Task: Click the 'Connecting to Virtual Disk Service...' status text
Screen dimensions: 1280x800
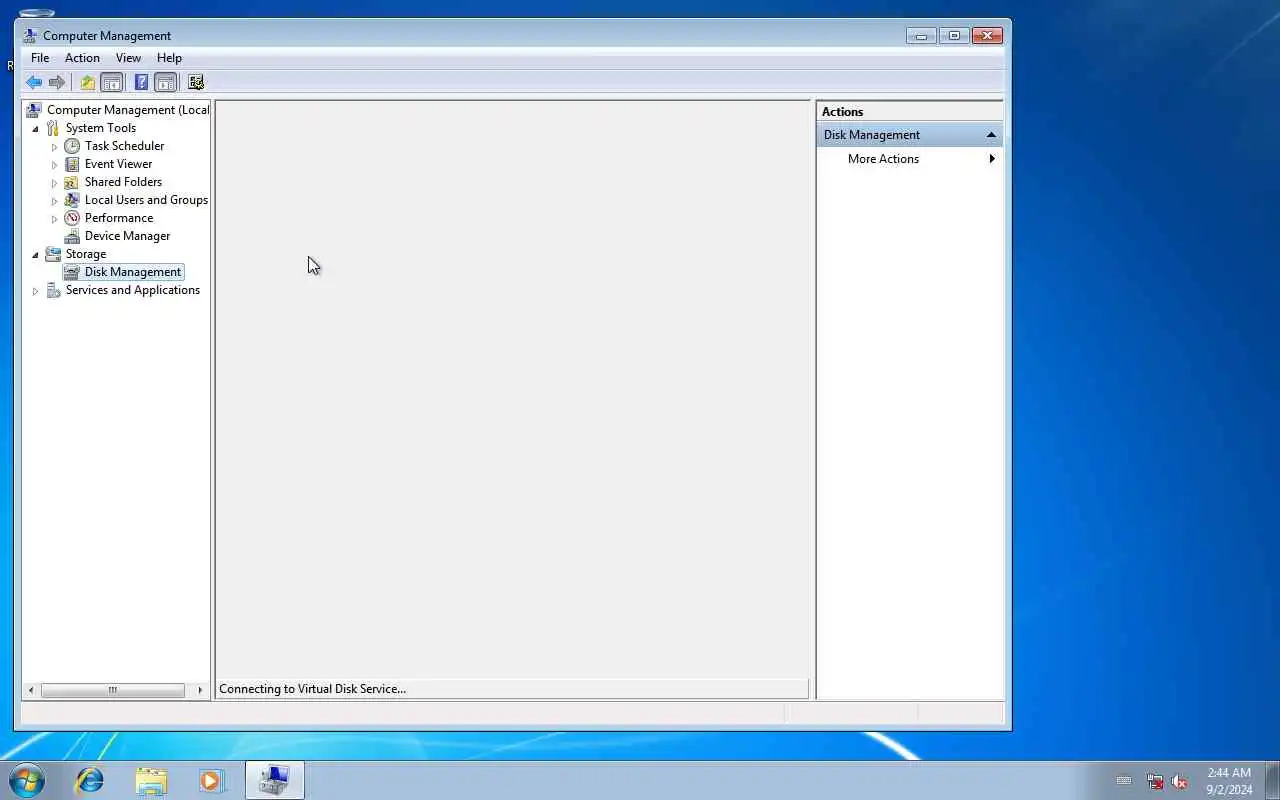Action: [x=312, y=689]
